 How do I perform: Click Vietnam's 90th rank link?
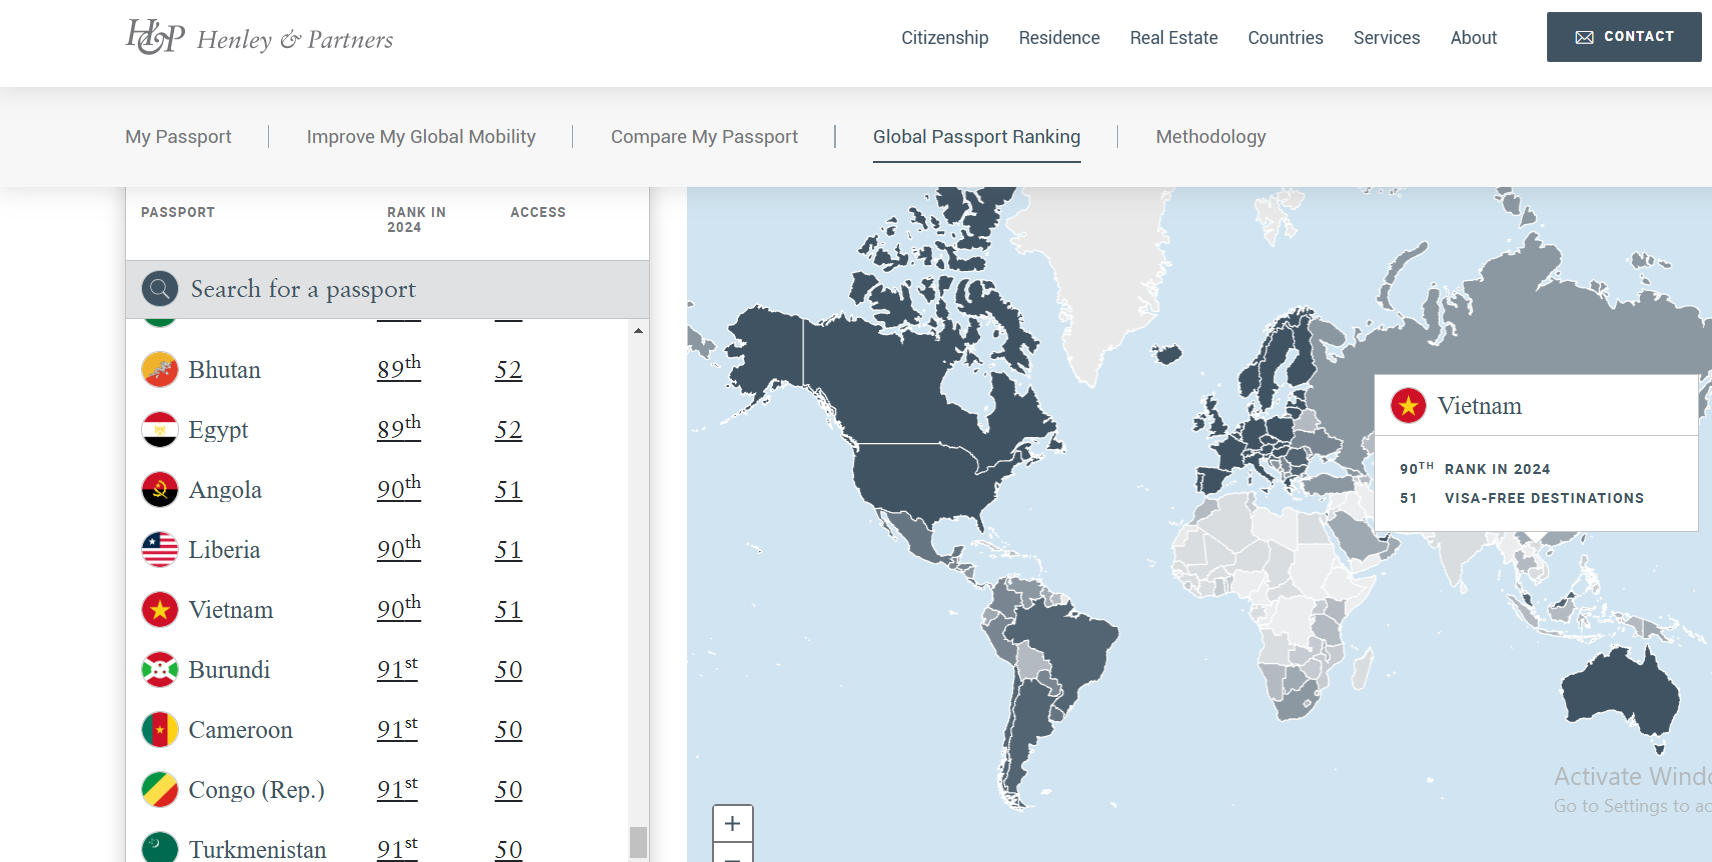[398, 609]
